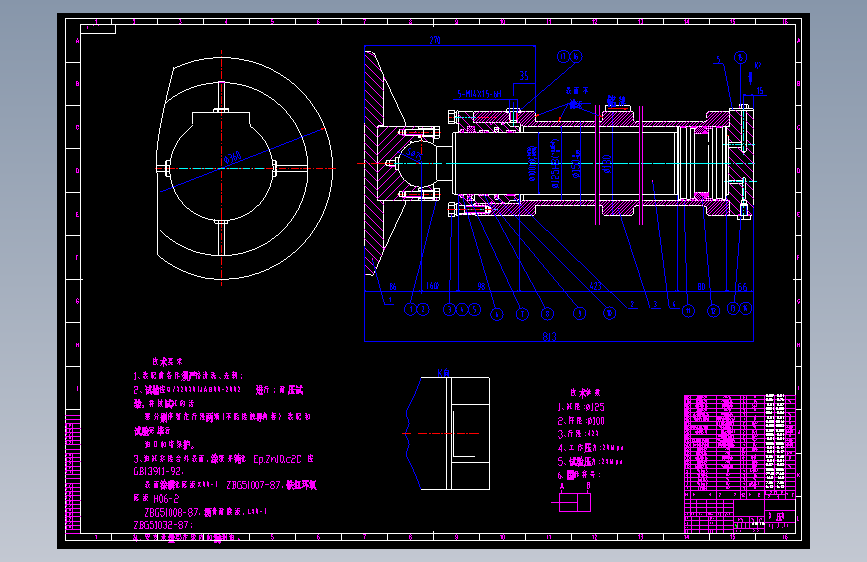Pick the 35 dimension value
Viewport: 867px width, 562px height.
[524, 76]
